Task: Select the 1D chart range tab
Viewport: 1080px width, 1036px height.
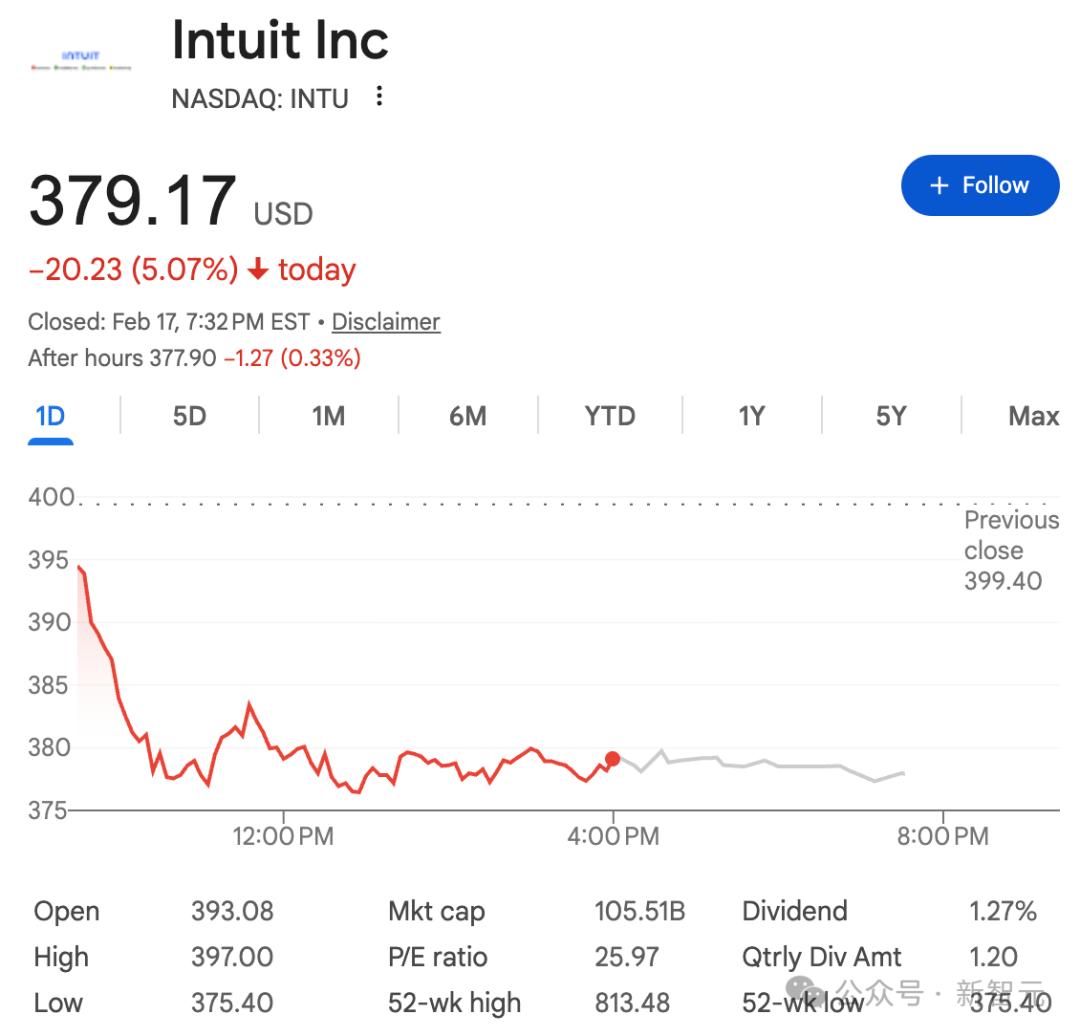Action: [50, 417]
